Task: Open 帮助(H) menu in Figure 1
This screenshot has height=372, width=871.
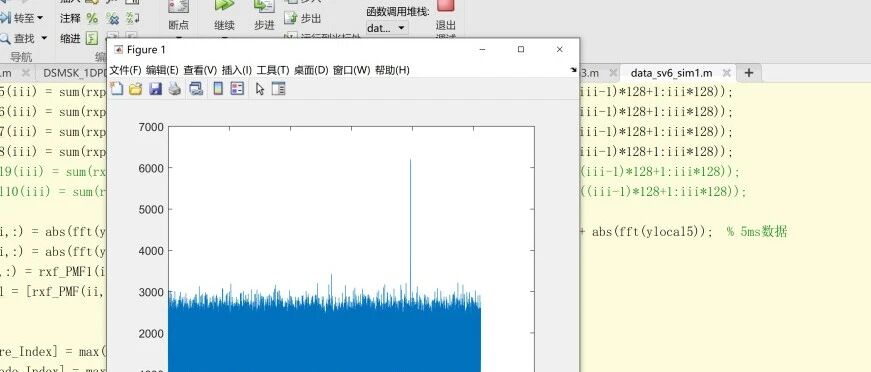Action: [x=392, y=70]
